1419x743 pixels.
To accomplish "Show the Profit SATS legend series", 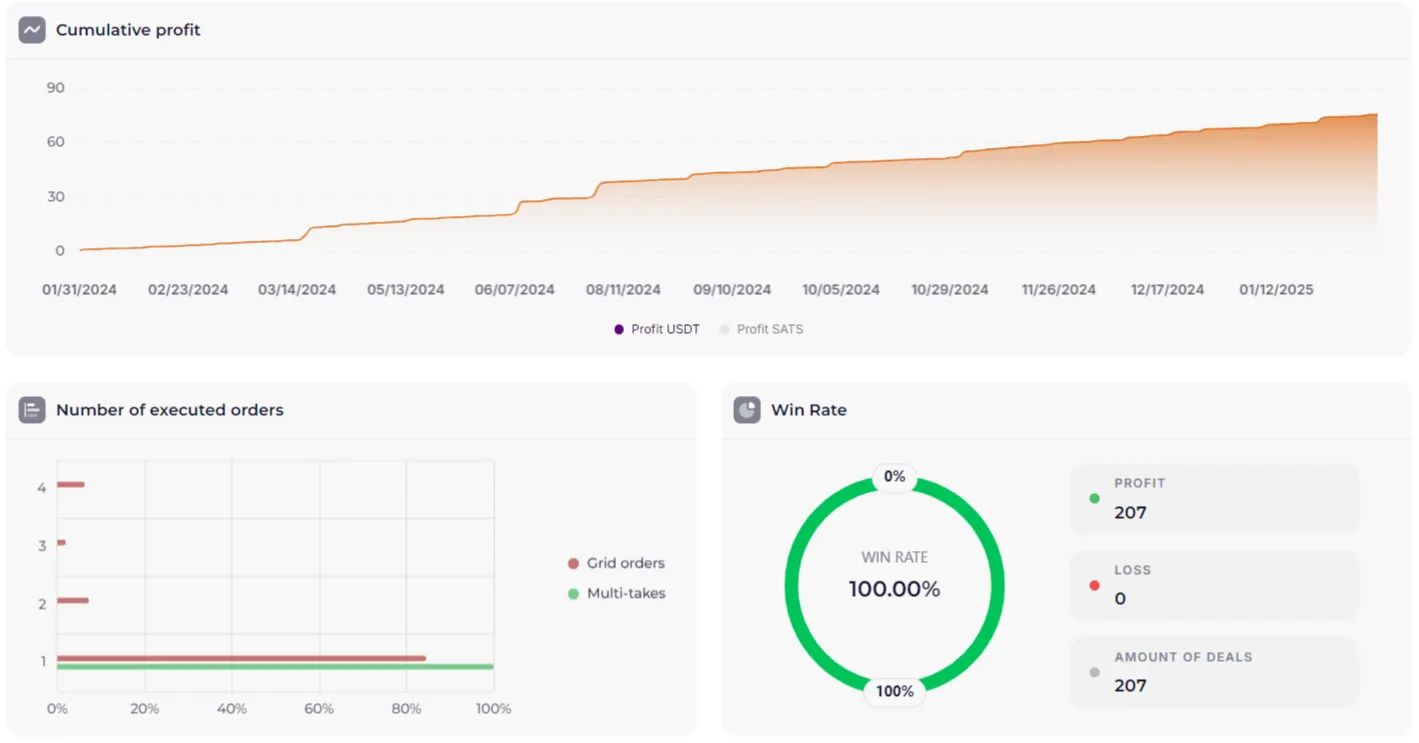I will click(x=761, y=329).
